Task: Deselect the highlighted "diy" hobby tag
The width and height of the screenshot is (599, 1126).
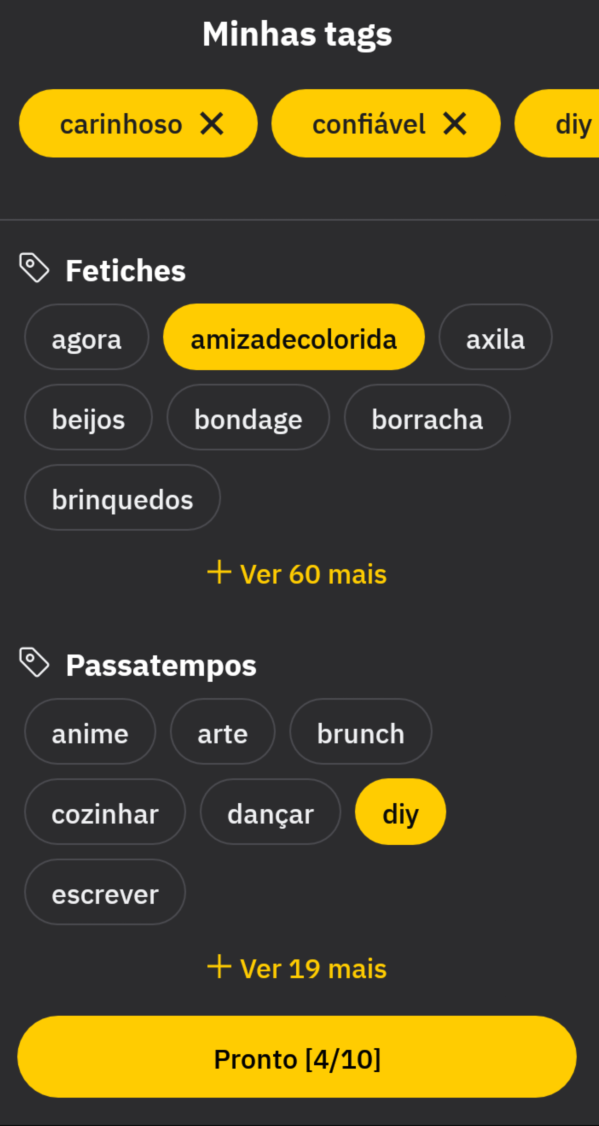Action: pyautogui.click(x=400, y=812)
